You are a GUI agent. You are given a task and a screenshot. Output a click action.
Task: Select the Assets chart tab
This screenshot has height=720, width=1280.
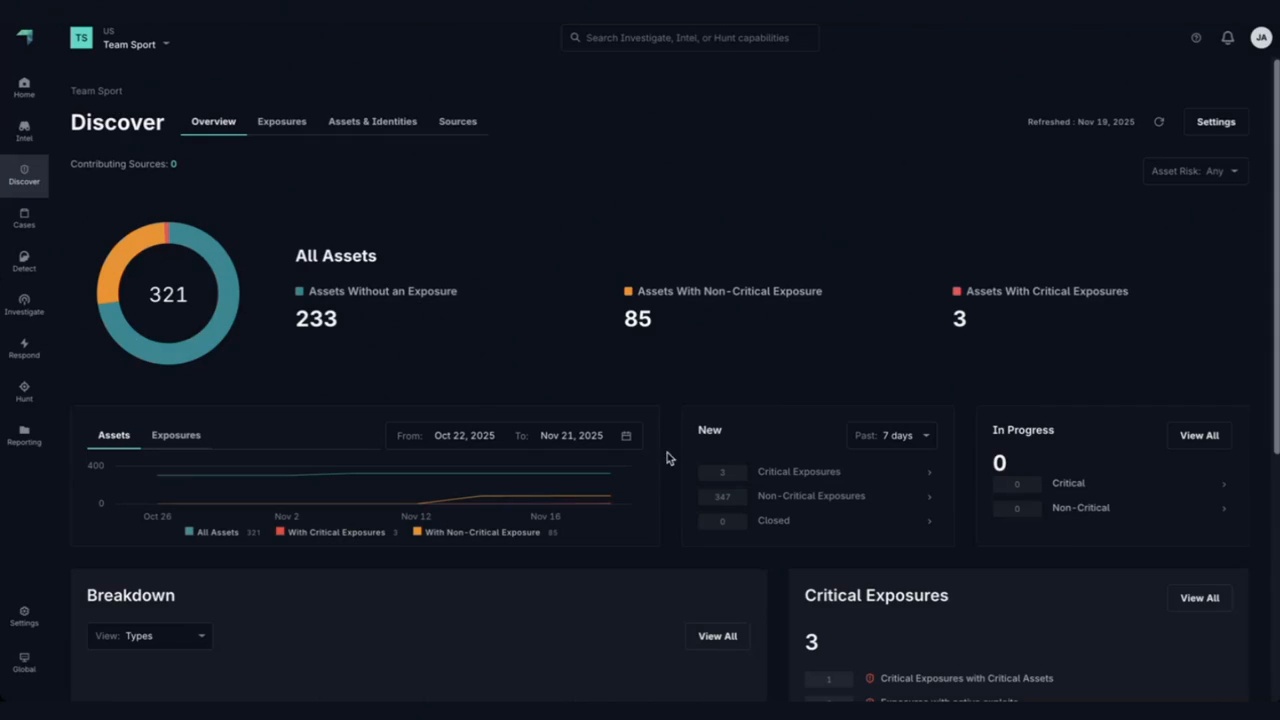(x=114, y=436)
